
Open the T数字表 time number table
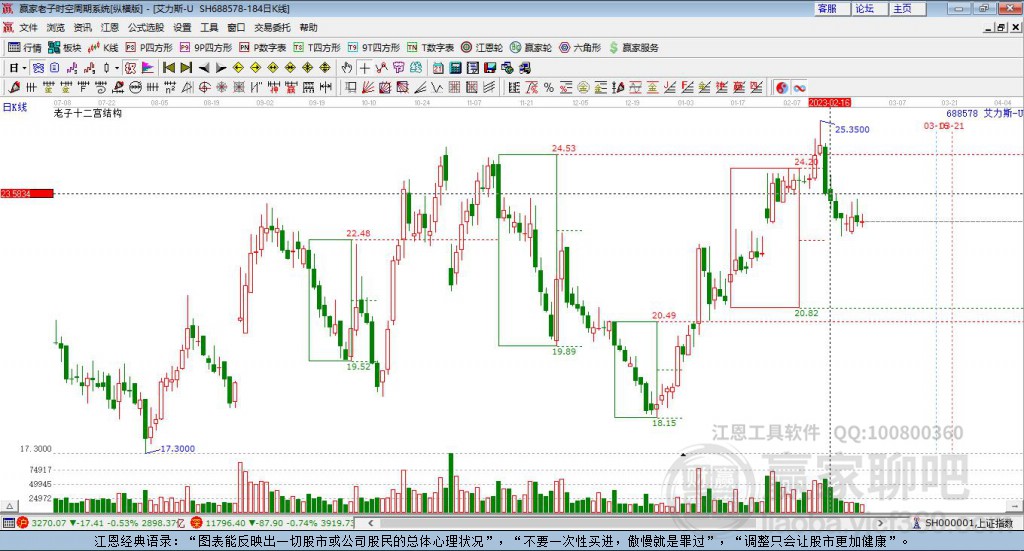pos(430,48)
